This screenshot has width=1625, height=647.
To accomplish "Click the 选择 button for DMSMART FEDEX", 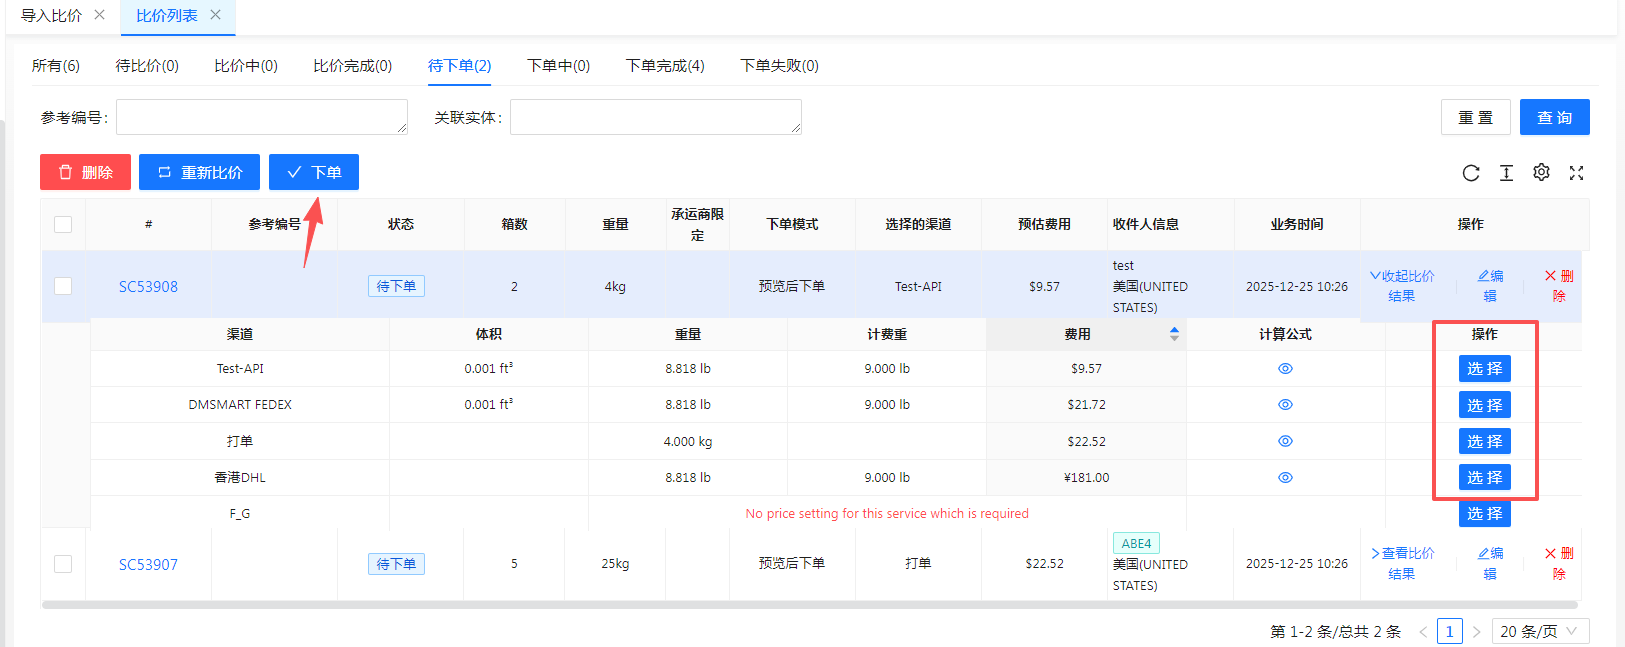I will coord(1484,405).
